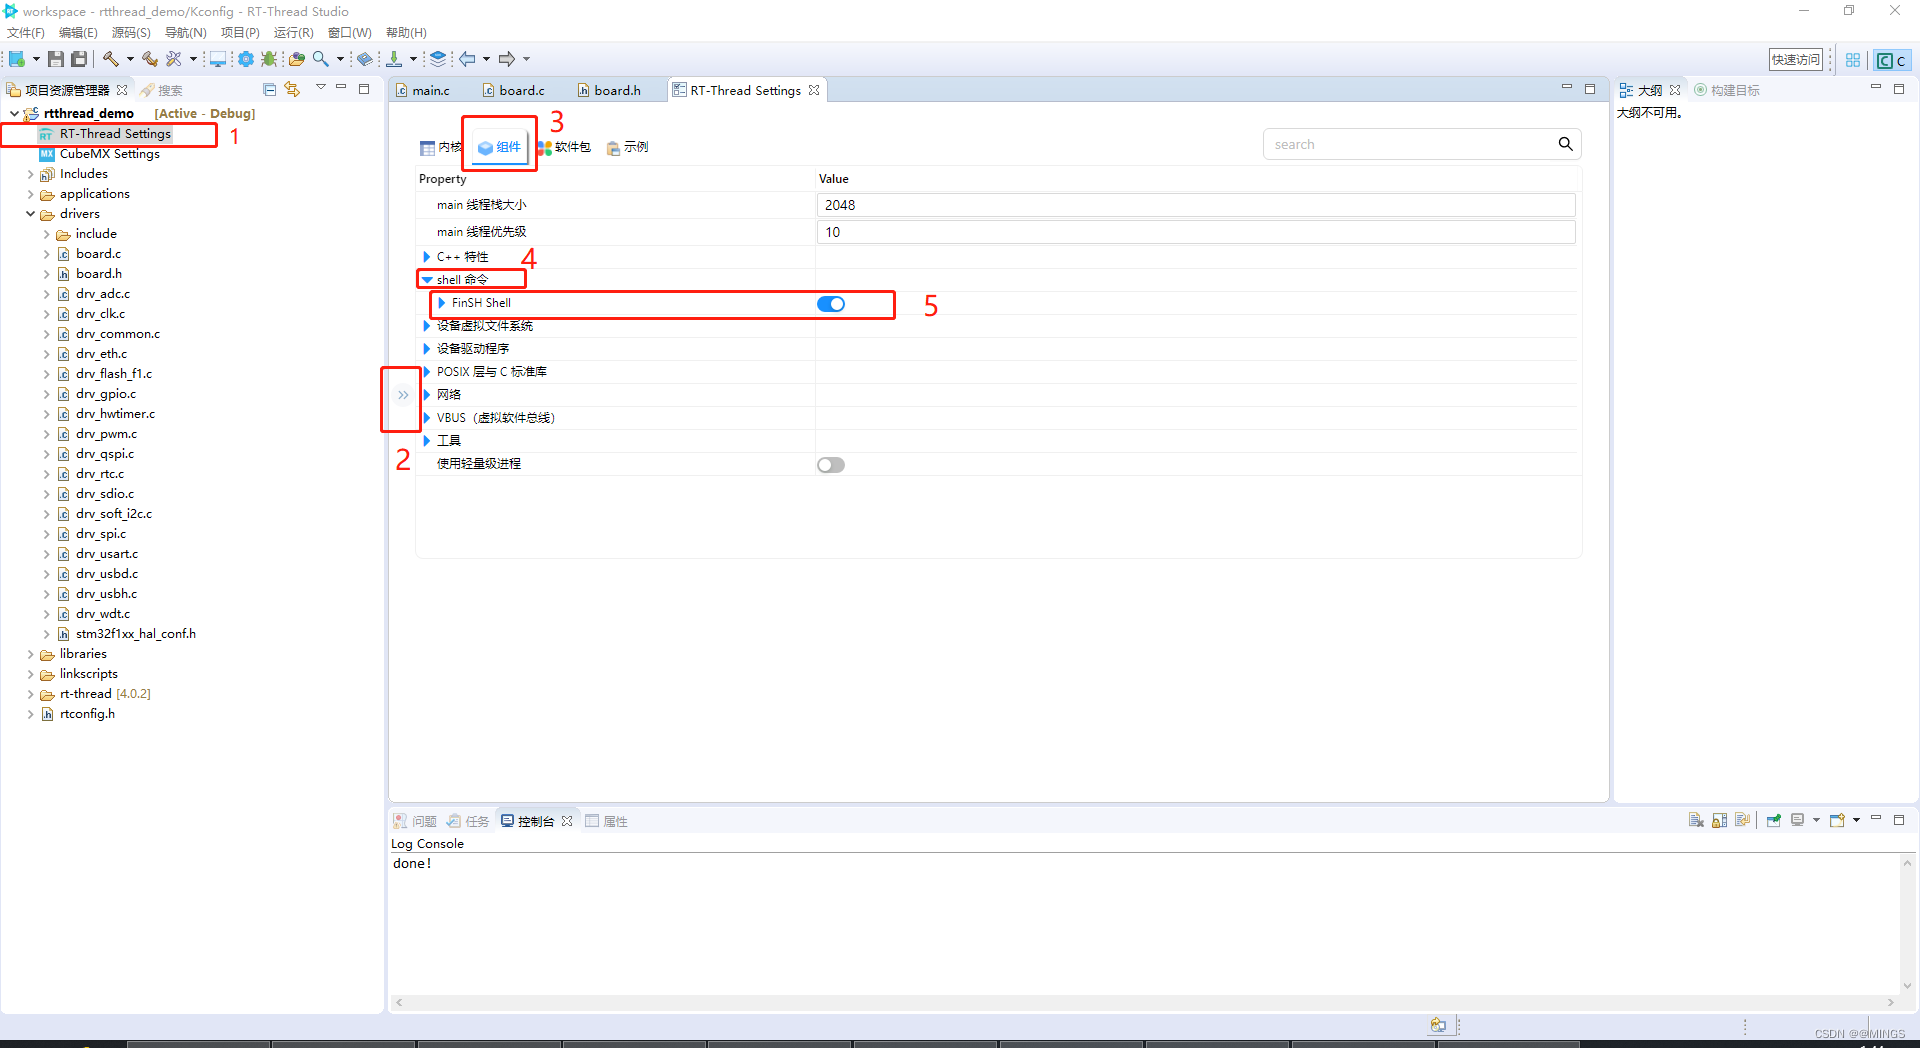Click the green bug Debug icon

pyautogui.click(x=269, y=59)
